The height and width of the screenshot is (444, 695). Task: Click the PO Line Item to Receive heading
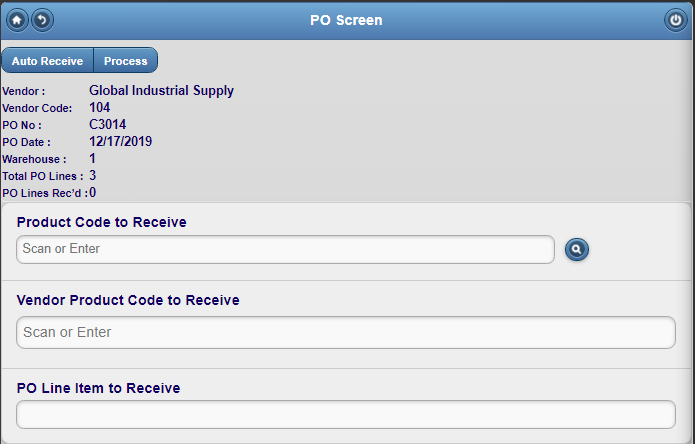(98, 388)
